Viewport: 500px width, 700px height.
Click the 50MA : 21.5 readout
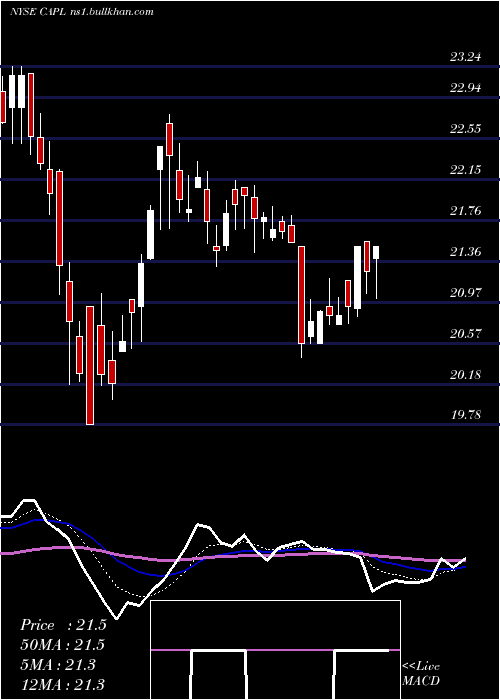[x=62, y=645]
